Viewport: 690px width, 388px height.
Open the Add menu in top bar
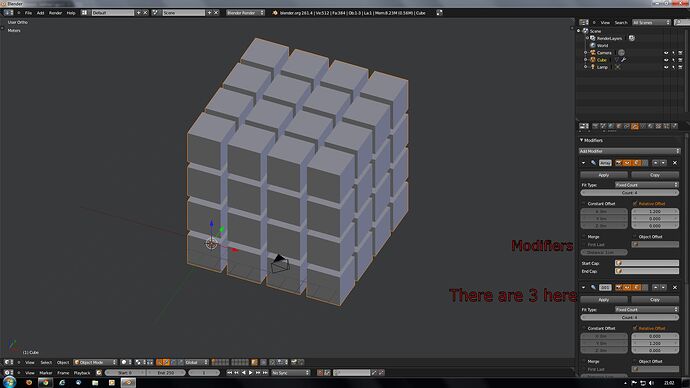[40, 13]
